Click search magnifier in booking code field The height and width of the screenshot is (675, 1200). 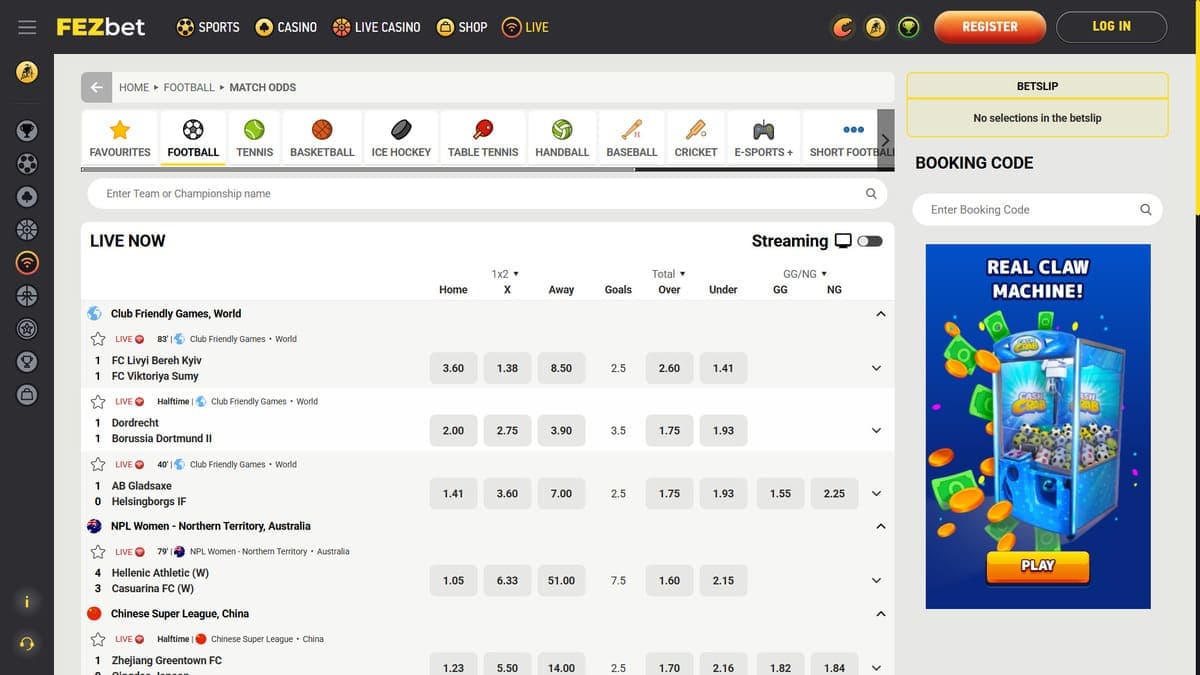coord(1146,210)
